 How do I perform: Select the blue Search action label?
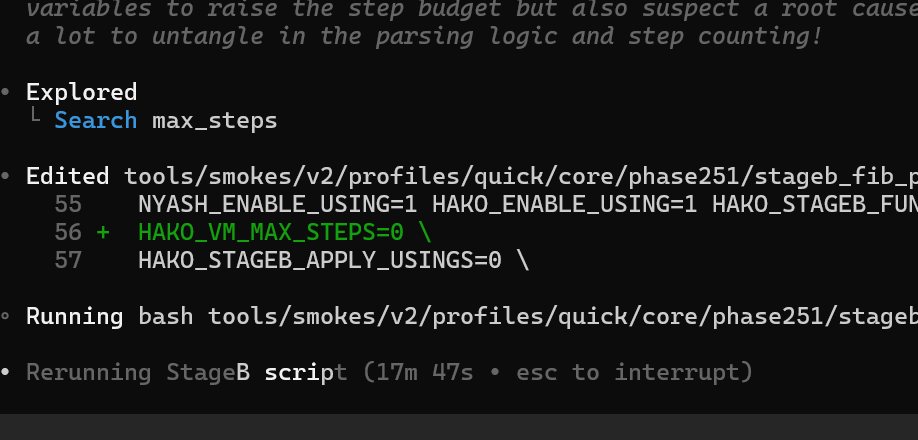96,121
